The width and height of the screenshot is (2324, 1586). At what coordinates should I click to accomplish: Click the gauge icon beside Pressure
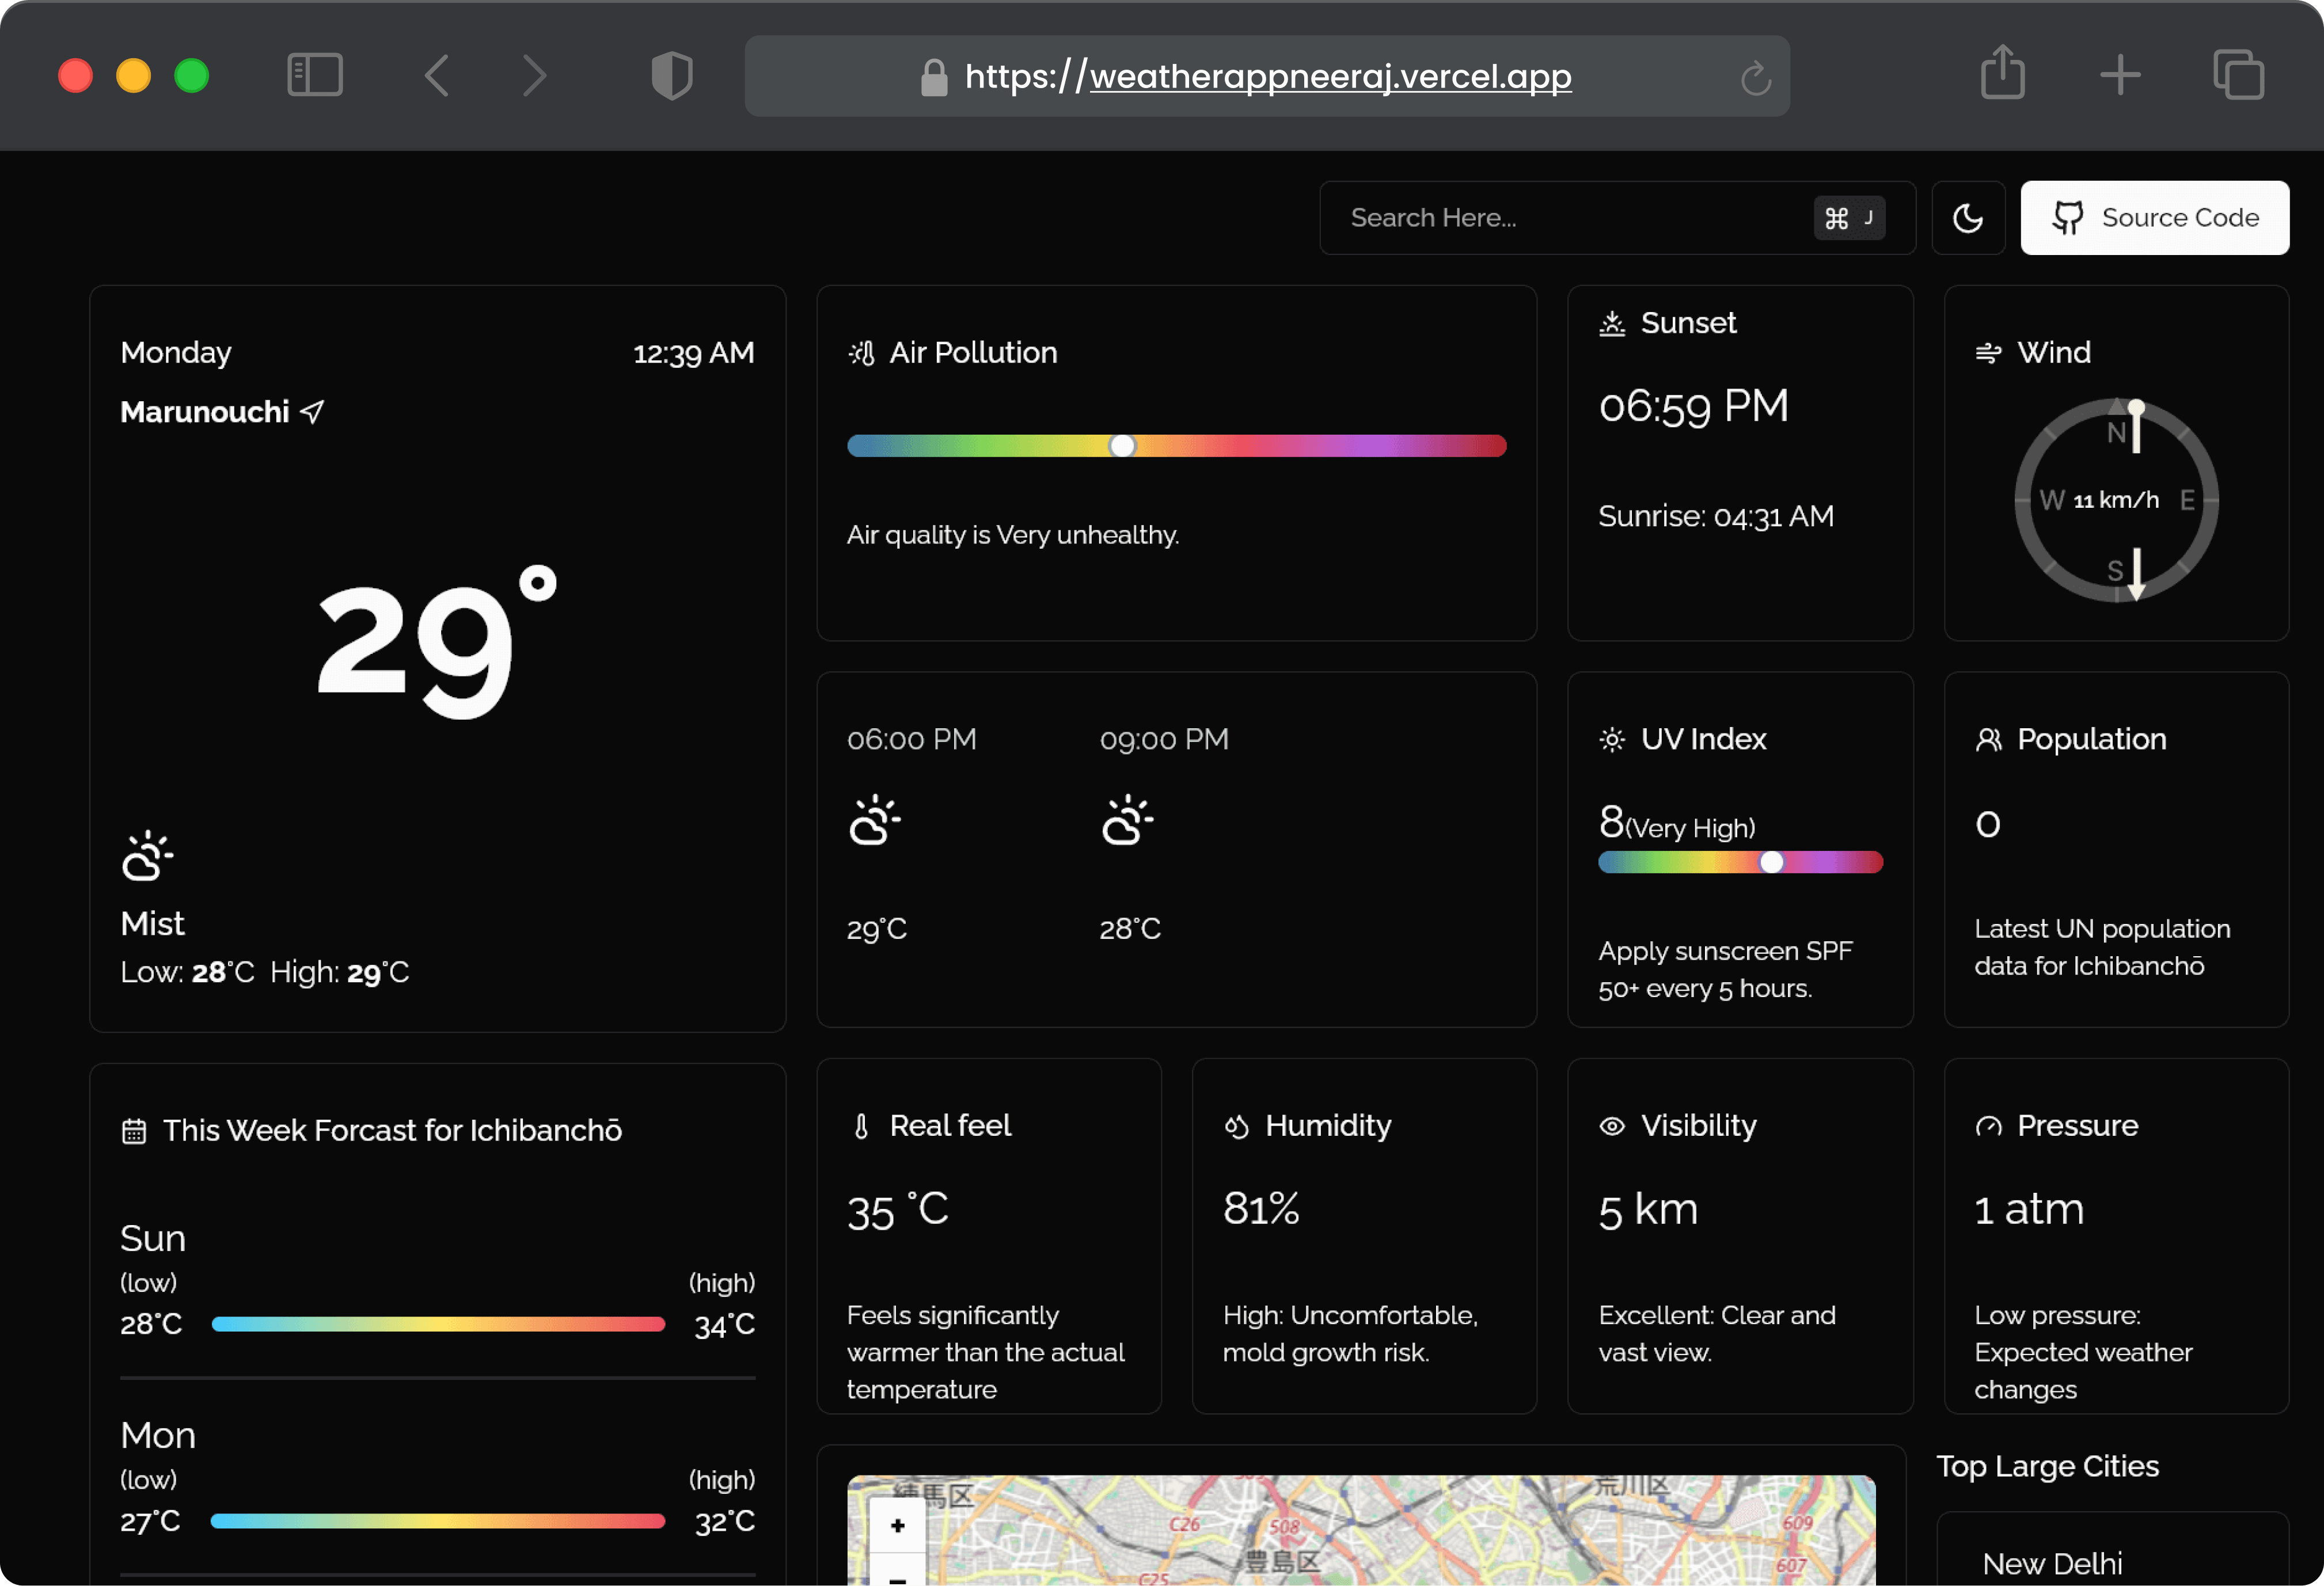click(1989, 1125)
